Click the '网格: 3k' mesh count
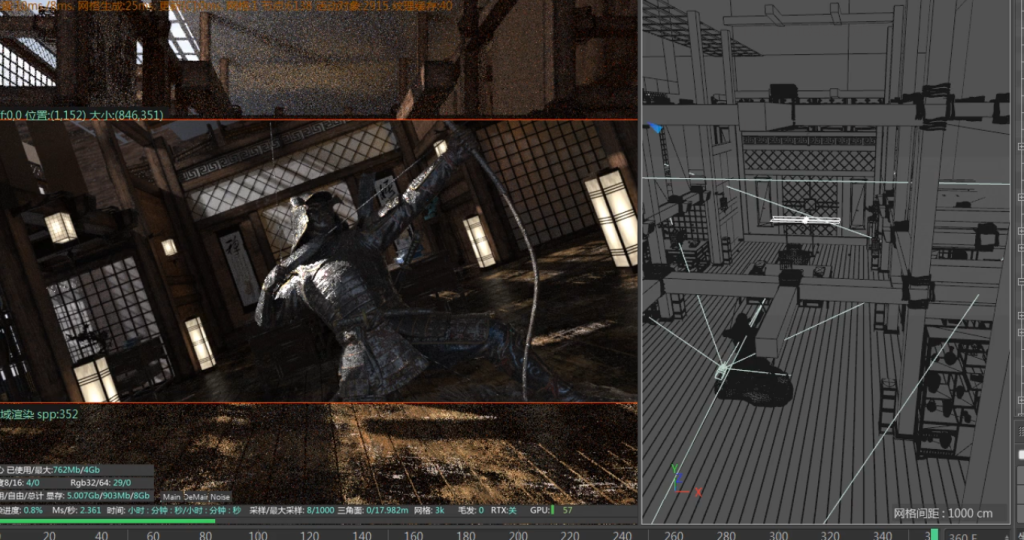Viewport: 1024px width, 540px height. [x=429, y=510]
